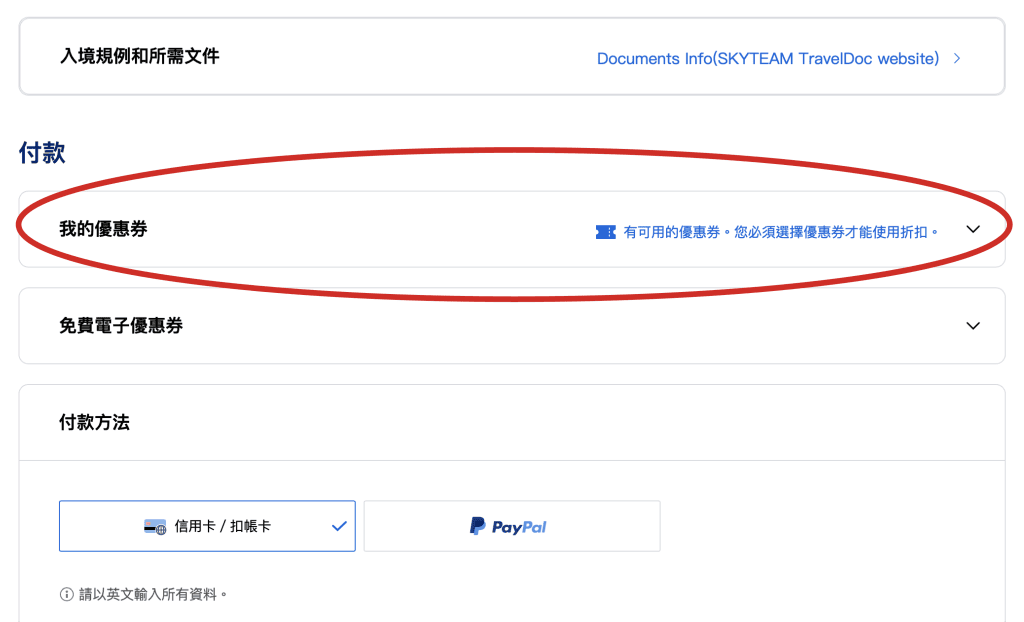Click the credit card icon with globe
This screenshot has width=1024, height=622.
click(155, 527)
